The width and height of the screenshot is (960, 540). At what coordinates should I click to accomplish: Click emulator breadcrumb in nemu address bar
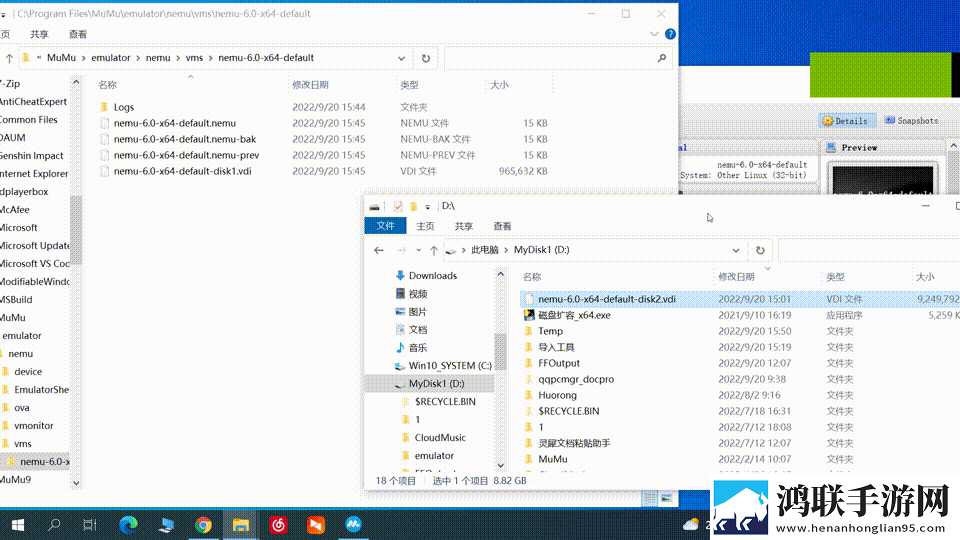coord(111,58)
